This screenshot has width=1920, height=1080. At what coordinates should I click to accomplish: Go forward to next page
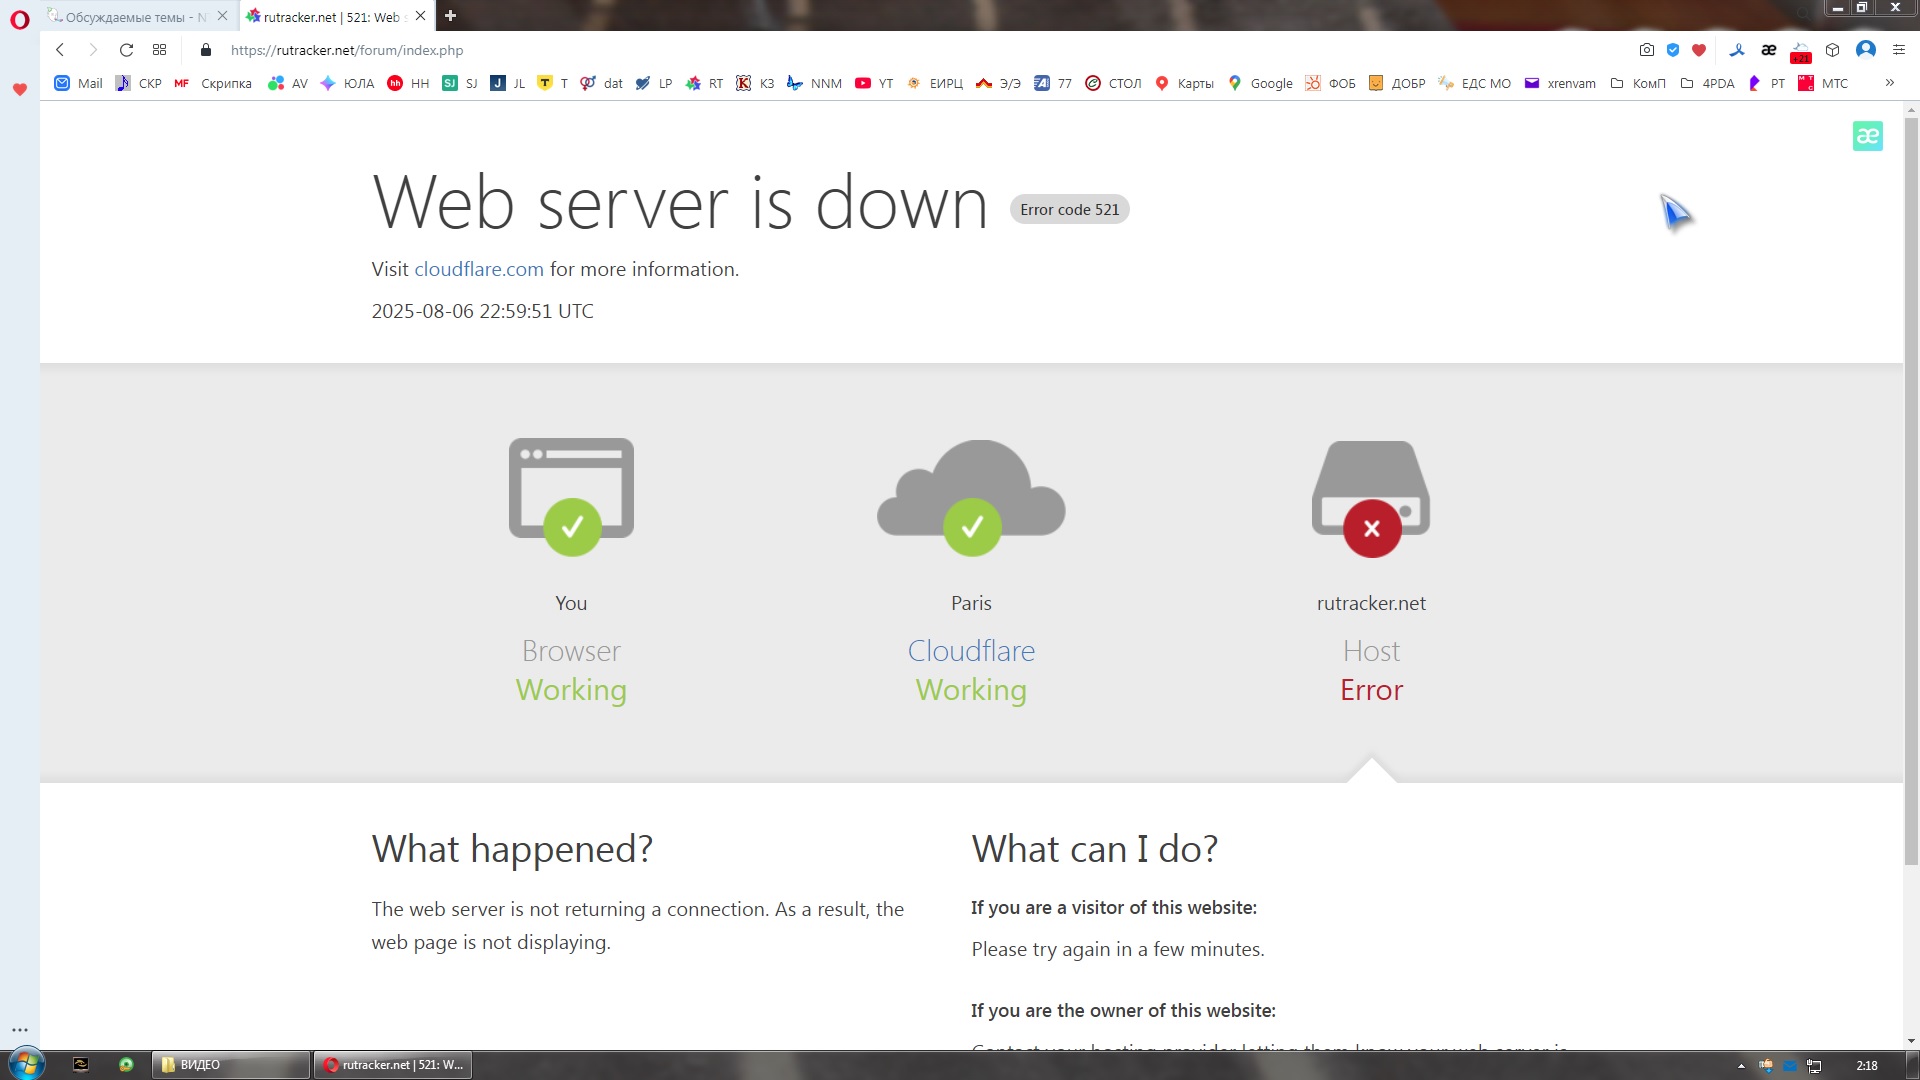[x=93, y=50]
